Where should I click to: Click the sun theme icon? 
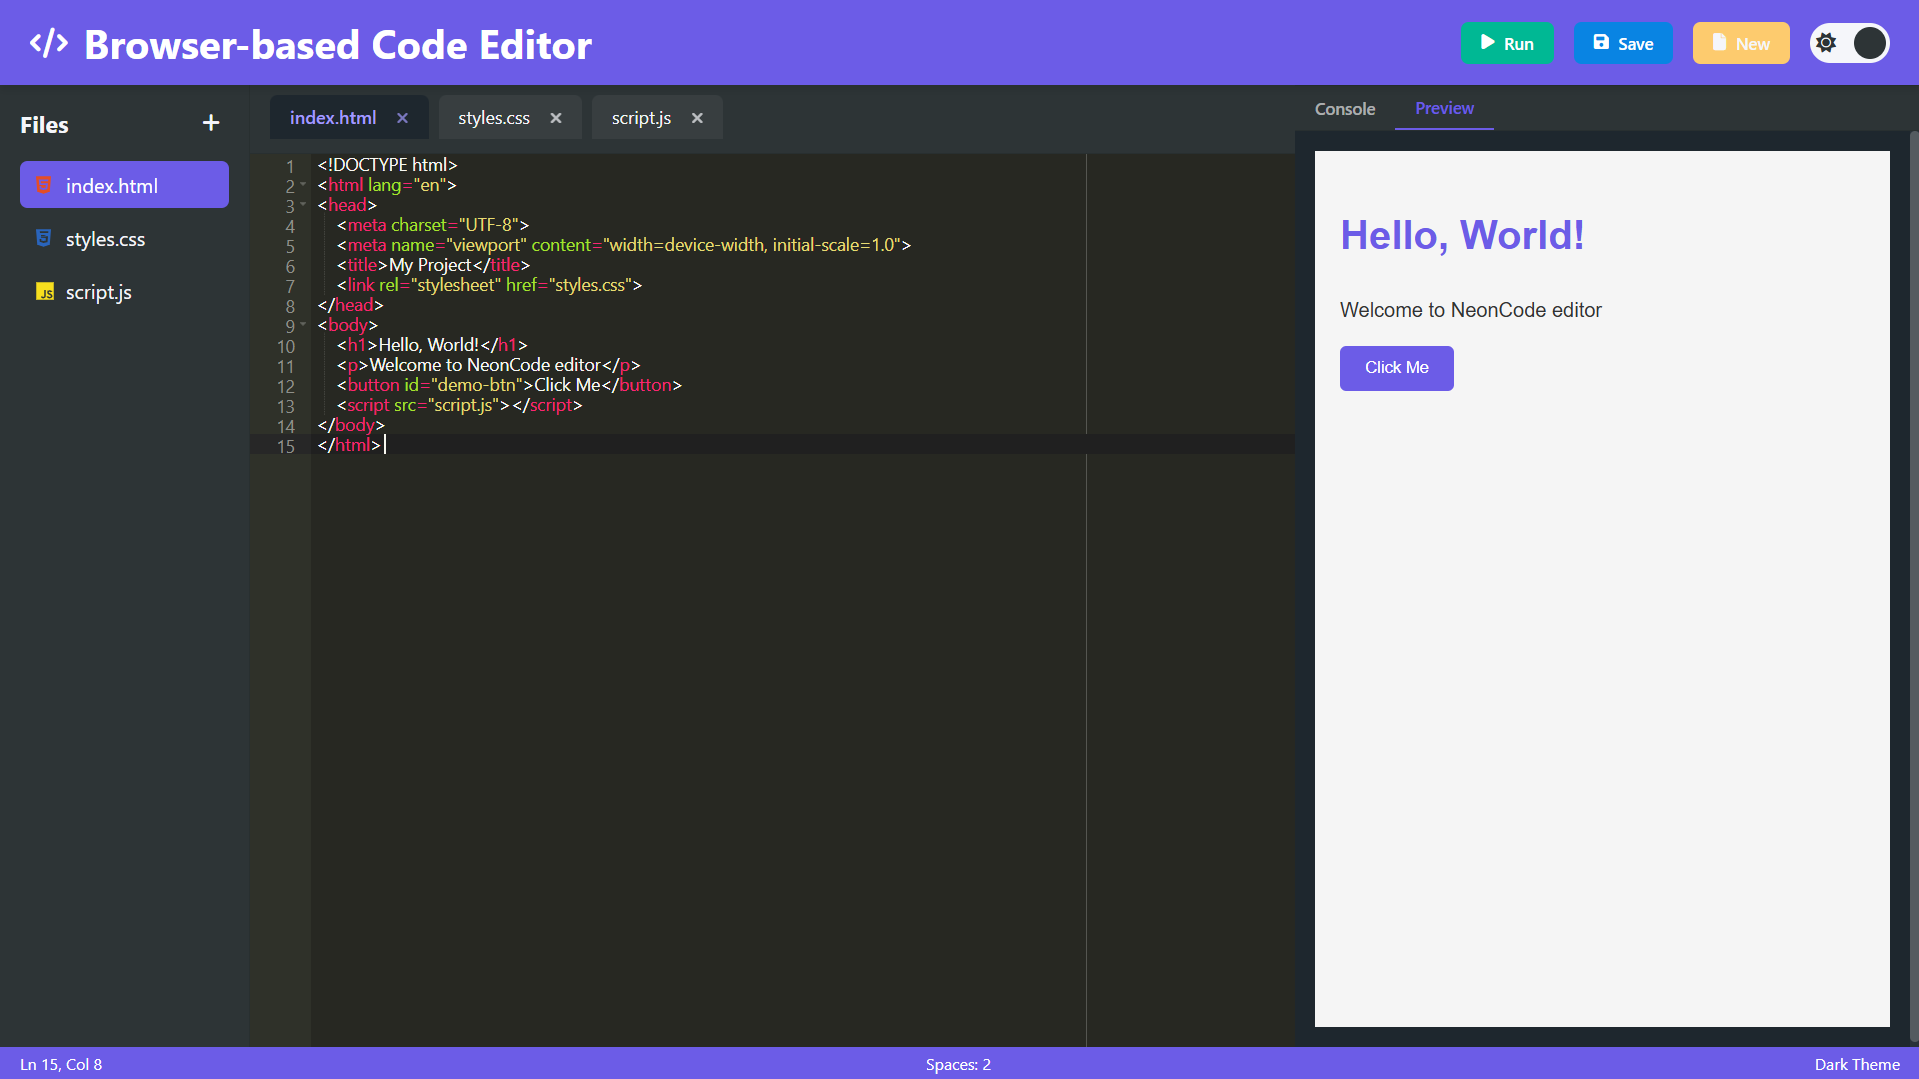pyautogui.click(x=1826, y=43)
